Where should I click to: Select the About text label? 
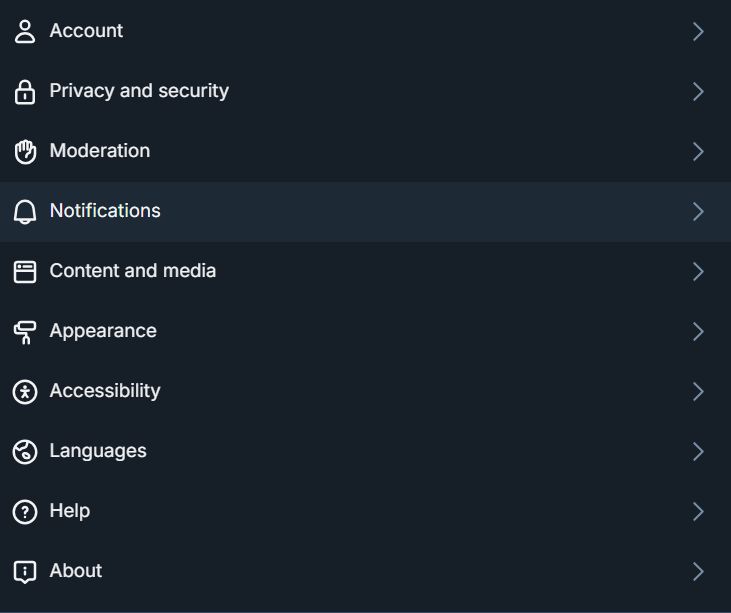coord(76,571)
